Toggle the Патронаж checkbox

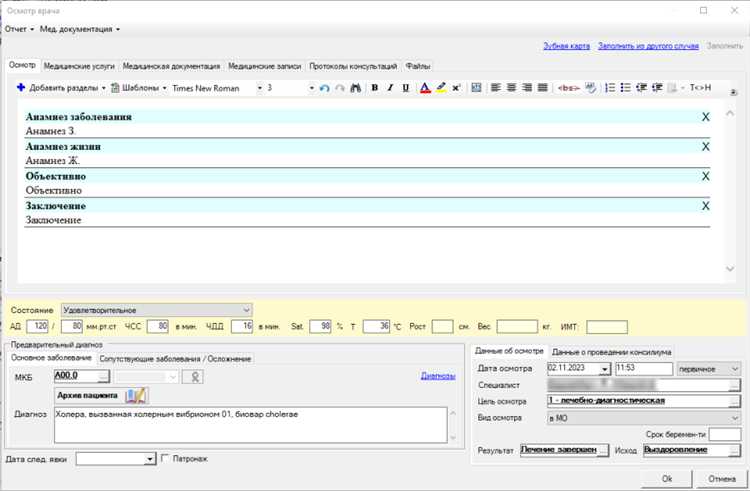(166, 459)
